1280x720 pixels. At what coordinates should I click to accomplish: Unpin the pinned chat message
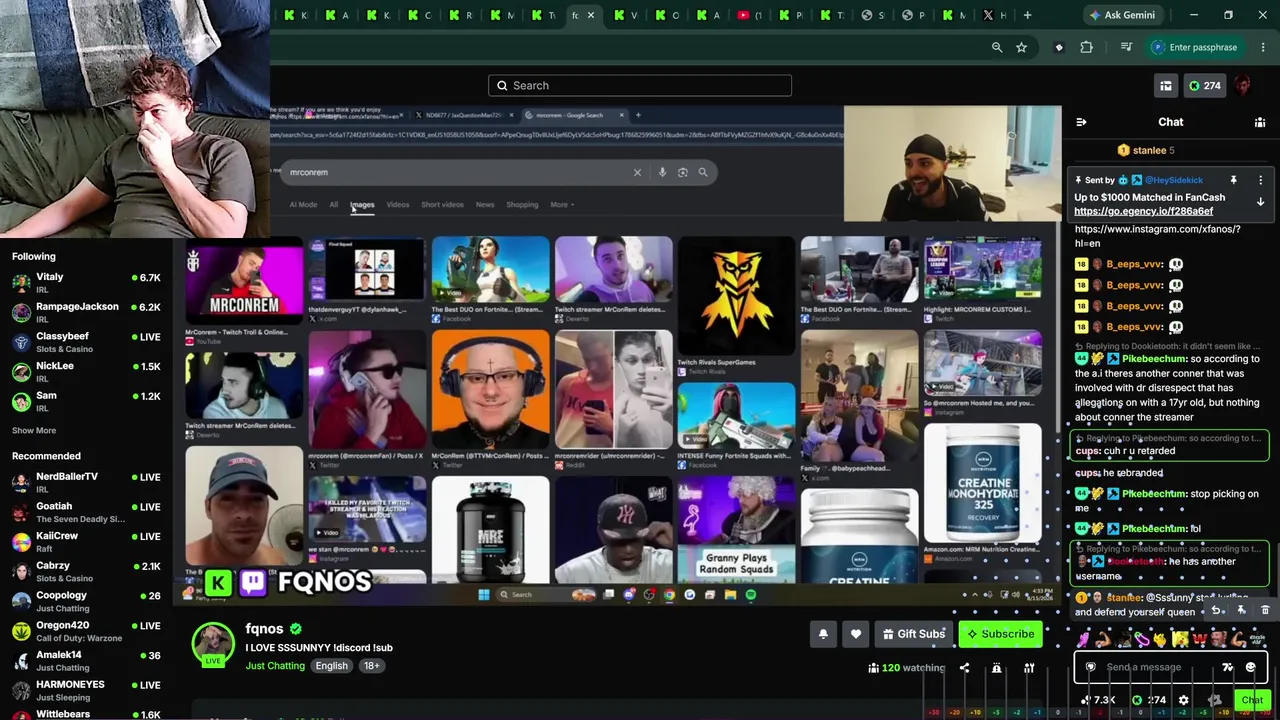[1234, 180]
